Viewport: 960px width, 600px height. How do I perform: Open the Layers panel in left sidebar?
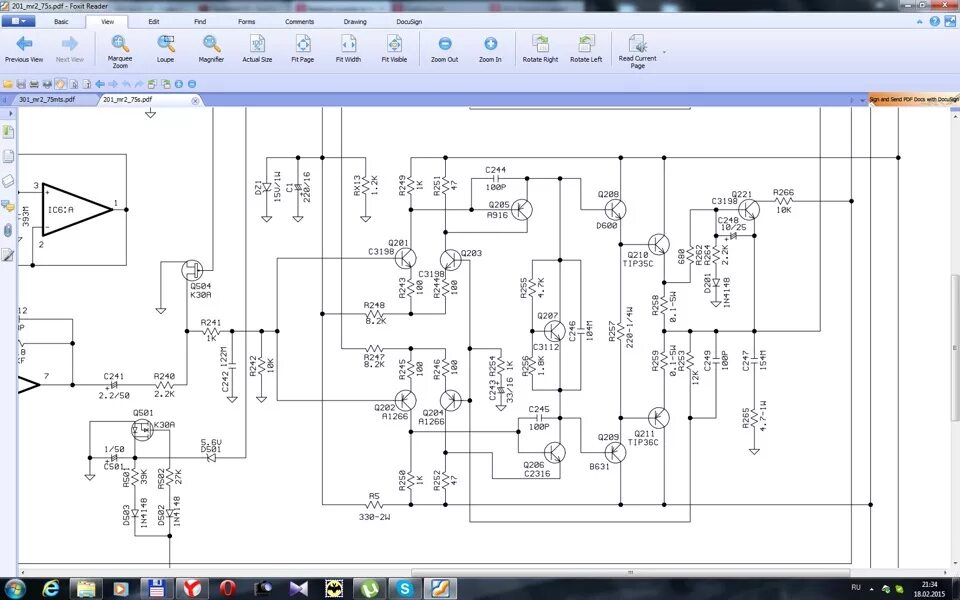(8, 181)
